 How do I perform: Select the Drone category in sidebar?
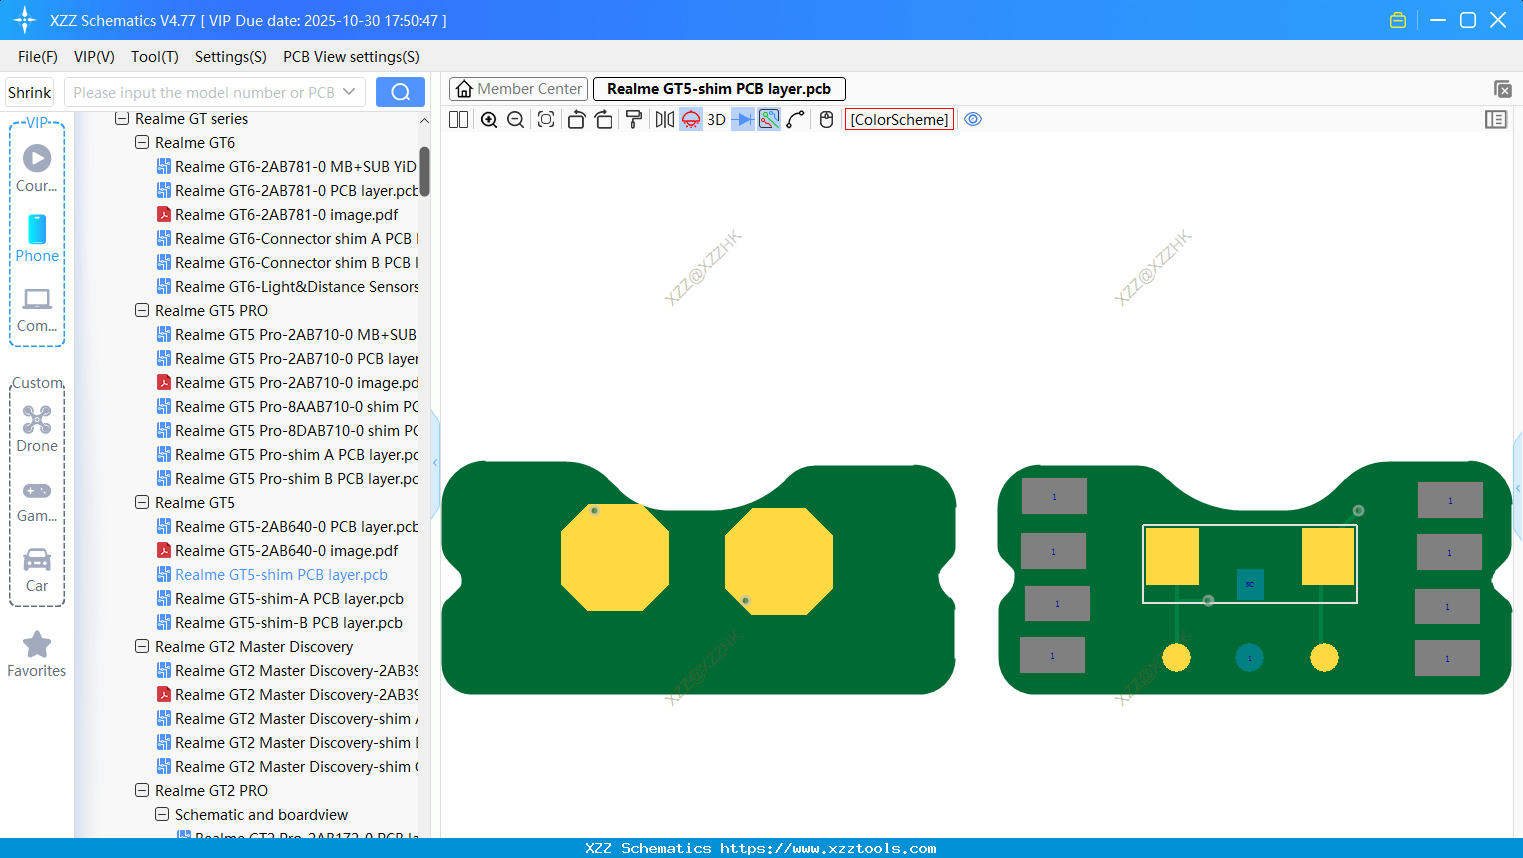[37, 429]
